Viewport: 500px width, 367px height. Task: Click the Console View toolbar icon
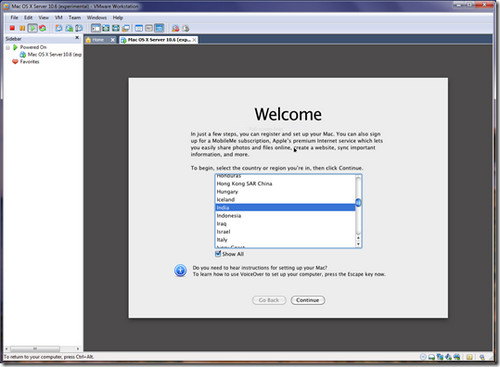tap(159, 28)
